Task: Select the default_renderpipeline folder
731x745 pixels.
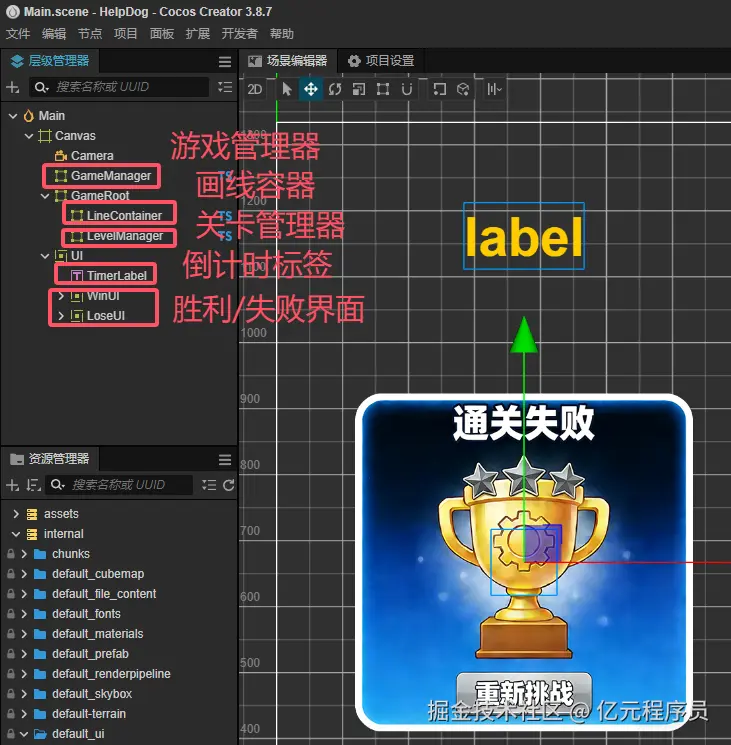Action: pyautogui.click(x=111, y=674)
